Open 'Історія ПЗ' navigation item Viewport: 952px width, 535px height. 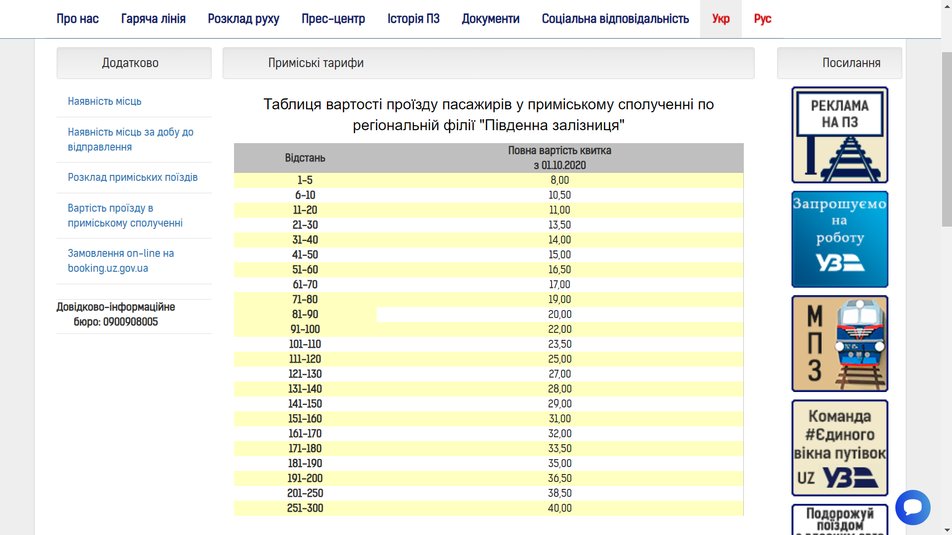pyautogui.click(x=413, y=19)
